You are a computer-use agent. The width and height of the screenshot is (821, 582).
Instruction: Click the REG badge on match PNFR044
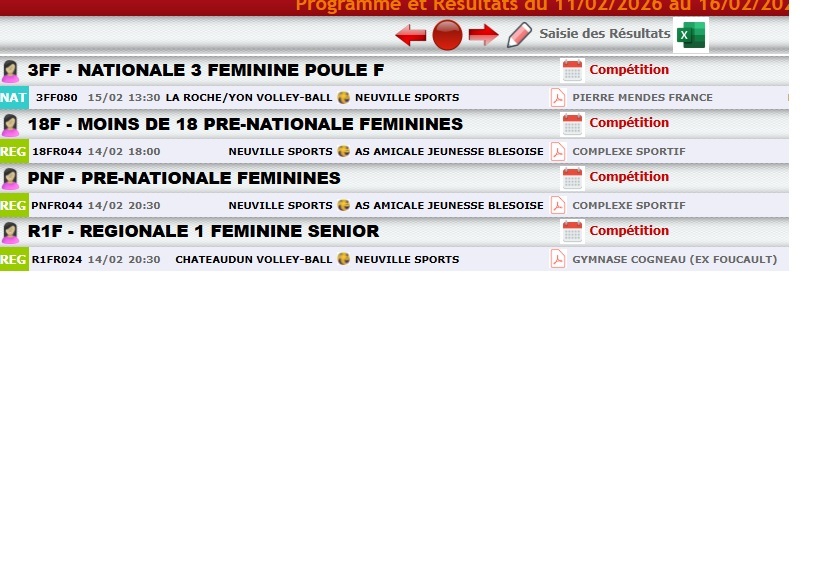coord(14,206)
